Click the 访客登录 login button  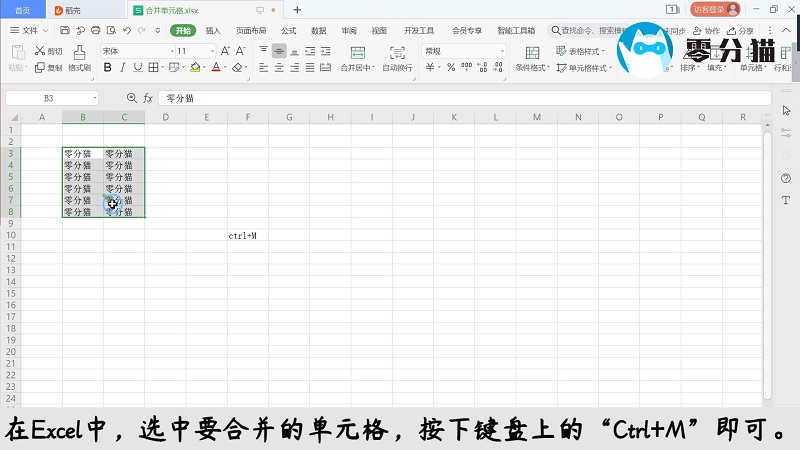point(716,9)
